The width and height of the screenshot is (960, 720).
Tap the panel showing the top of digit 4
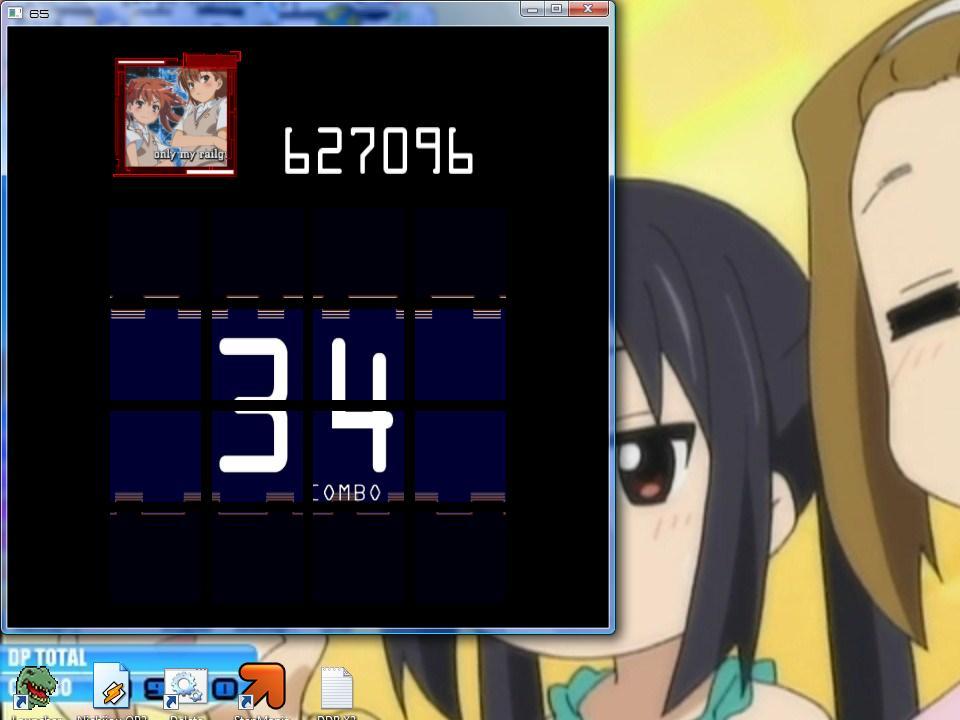pyautogui.click(x=359, y=355)
